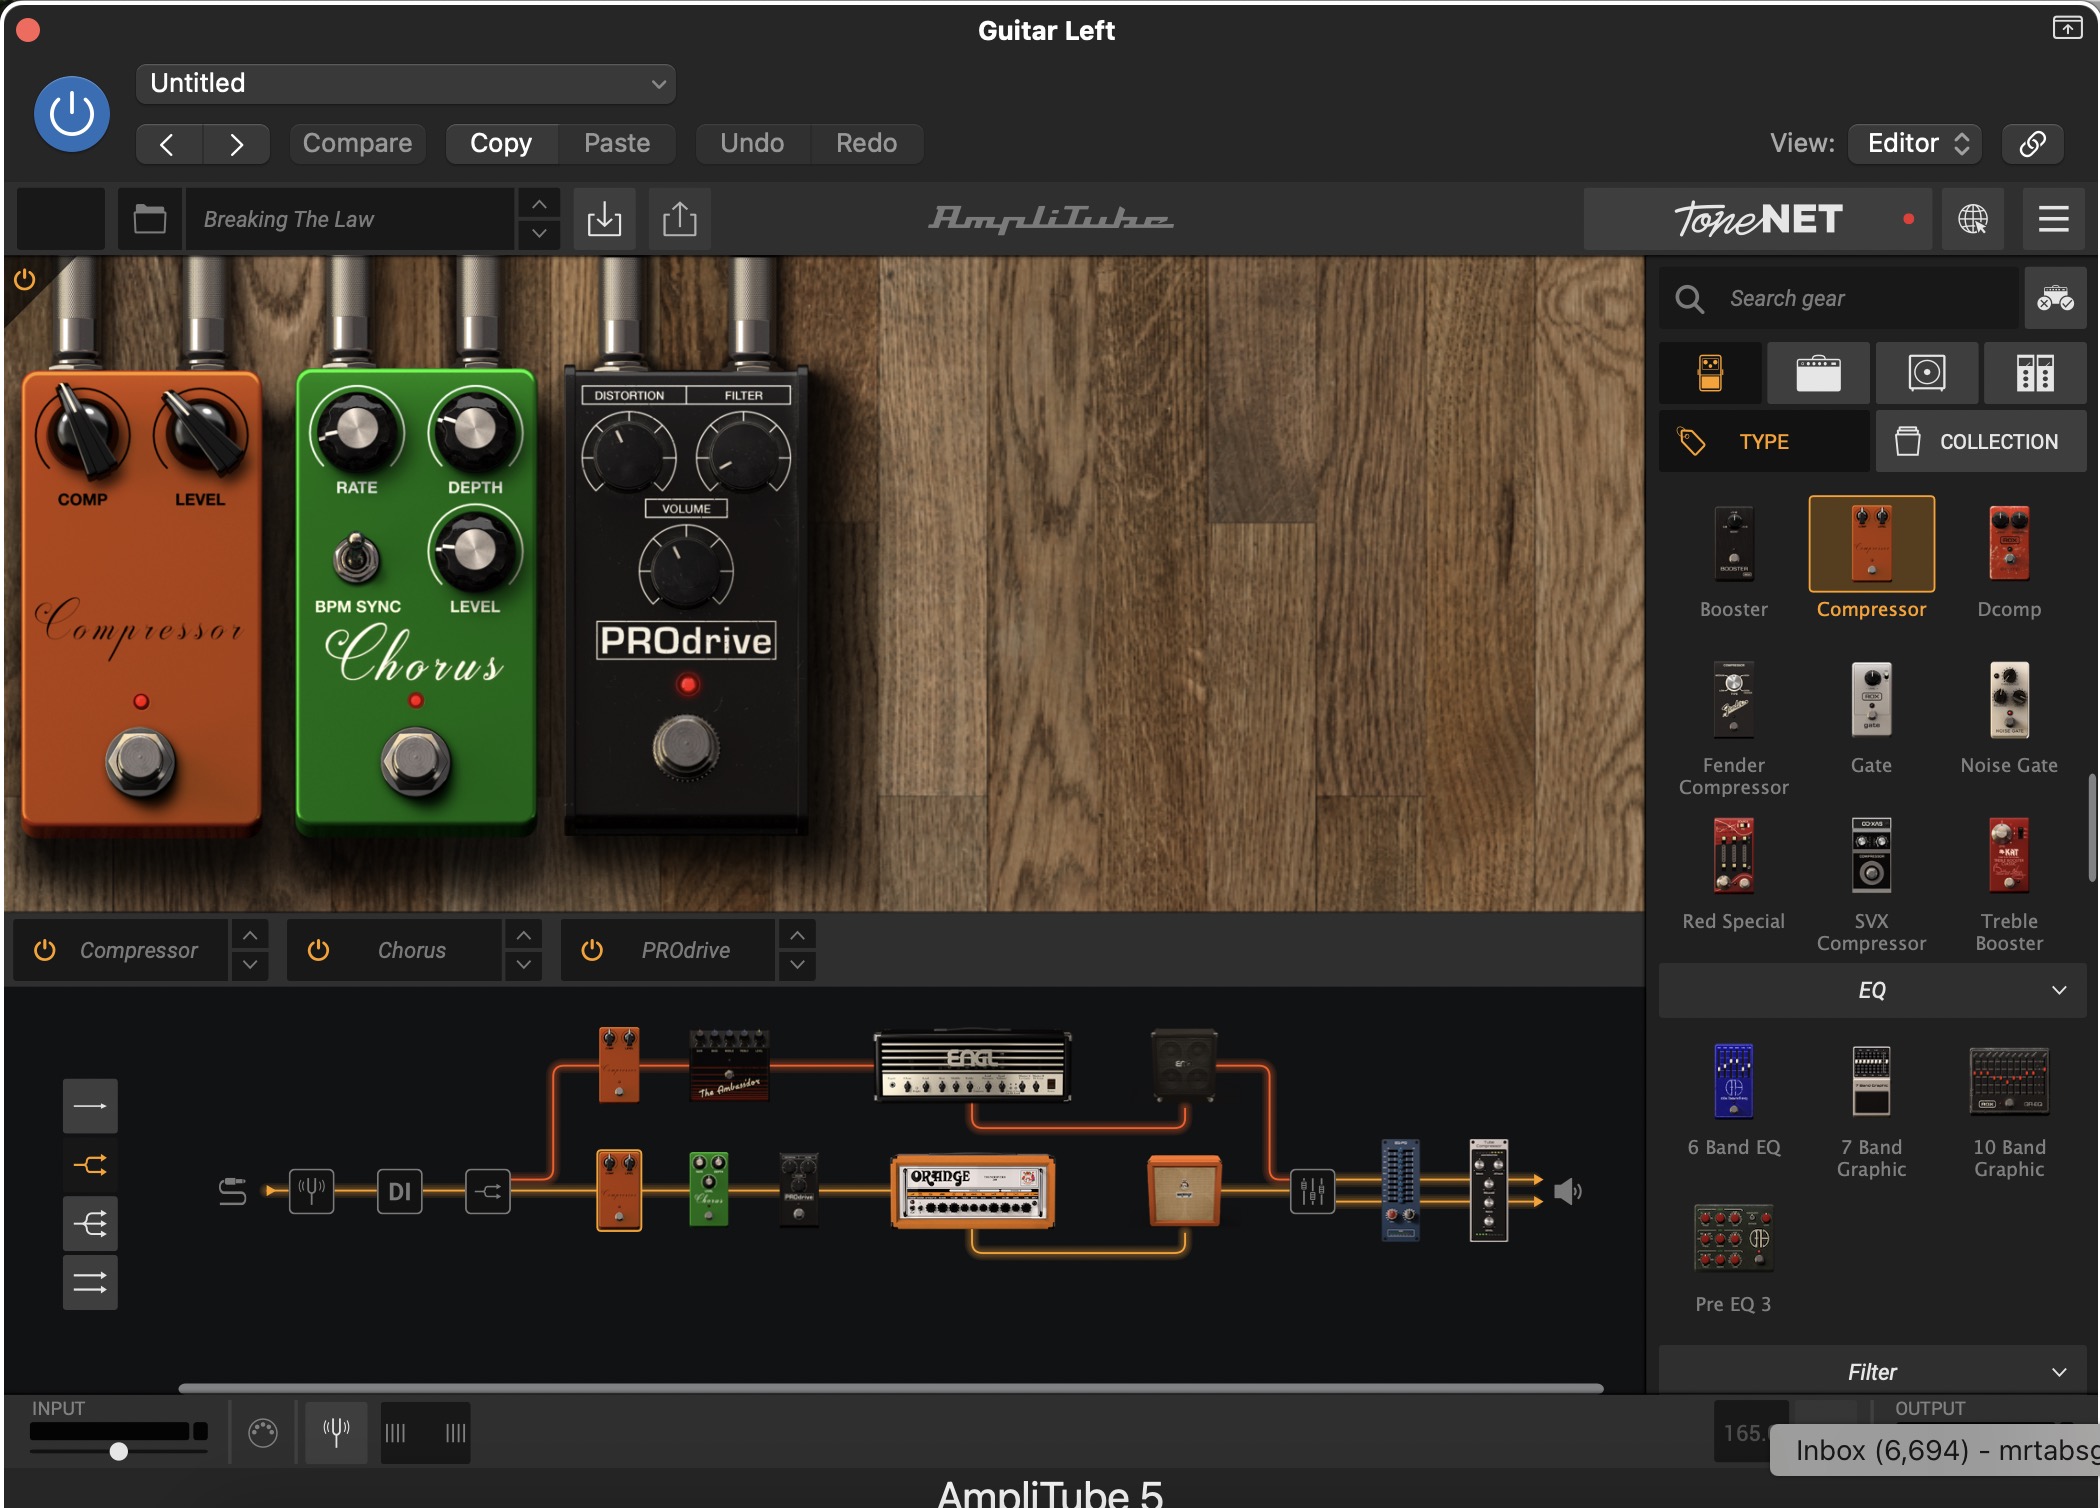2100x1508 pixels.
Task: Click the PROdrive VOLUME knob
Action: coord(686,567)
